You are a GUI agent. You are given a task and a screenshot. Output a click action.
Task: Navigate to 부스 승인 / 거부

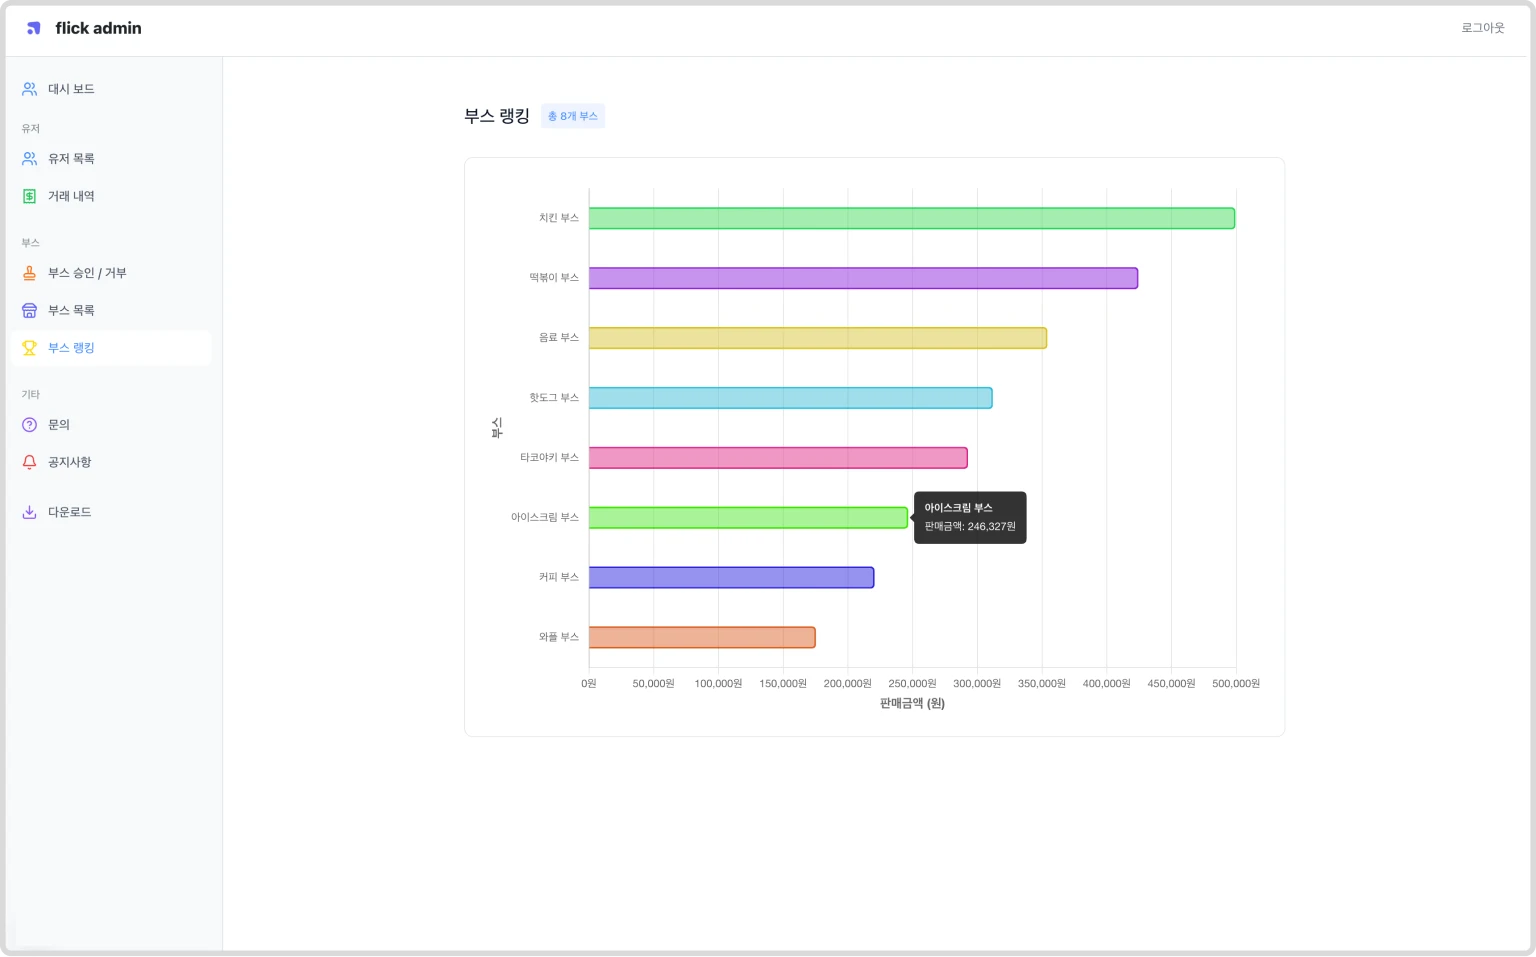click(111, 273)
